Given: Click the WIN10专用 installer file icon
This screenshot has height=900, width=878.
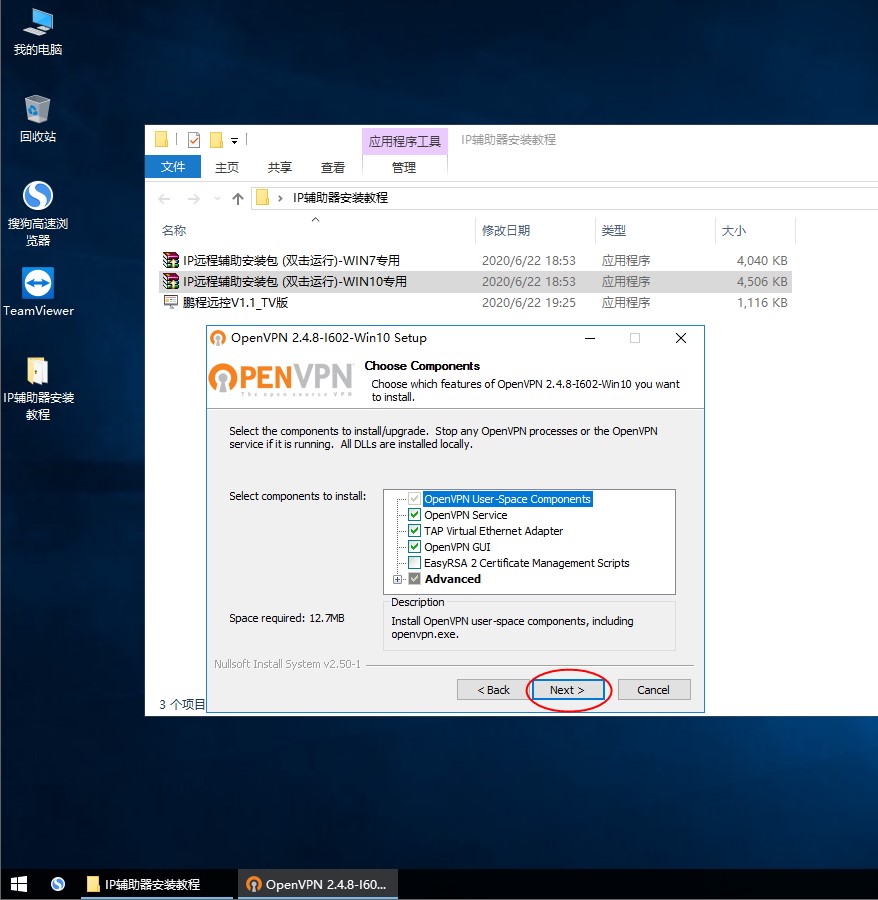Looking at the screenshot, I should (x=170, y=281).
